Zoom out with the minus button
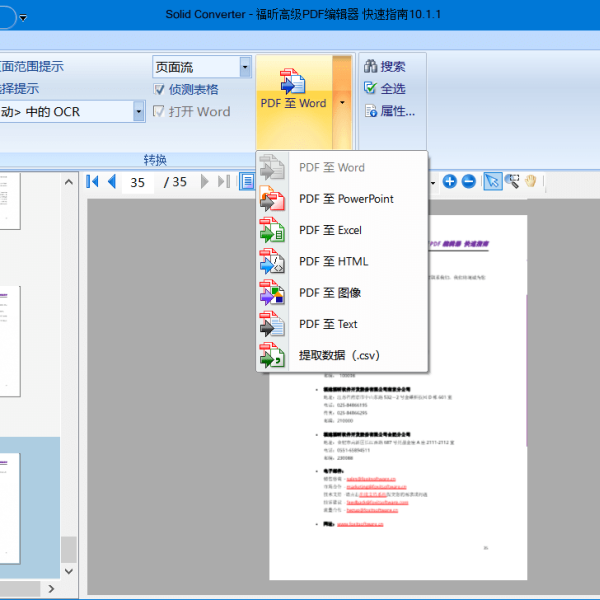The image size is (600, 600). [x=469, y=181]
